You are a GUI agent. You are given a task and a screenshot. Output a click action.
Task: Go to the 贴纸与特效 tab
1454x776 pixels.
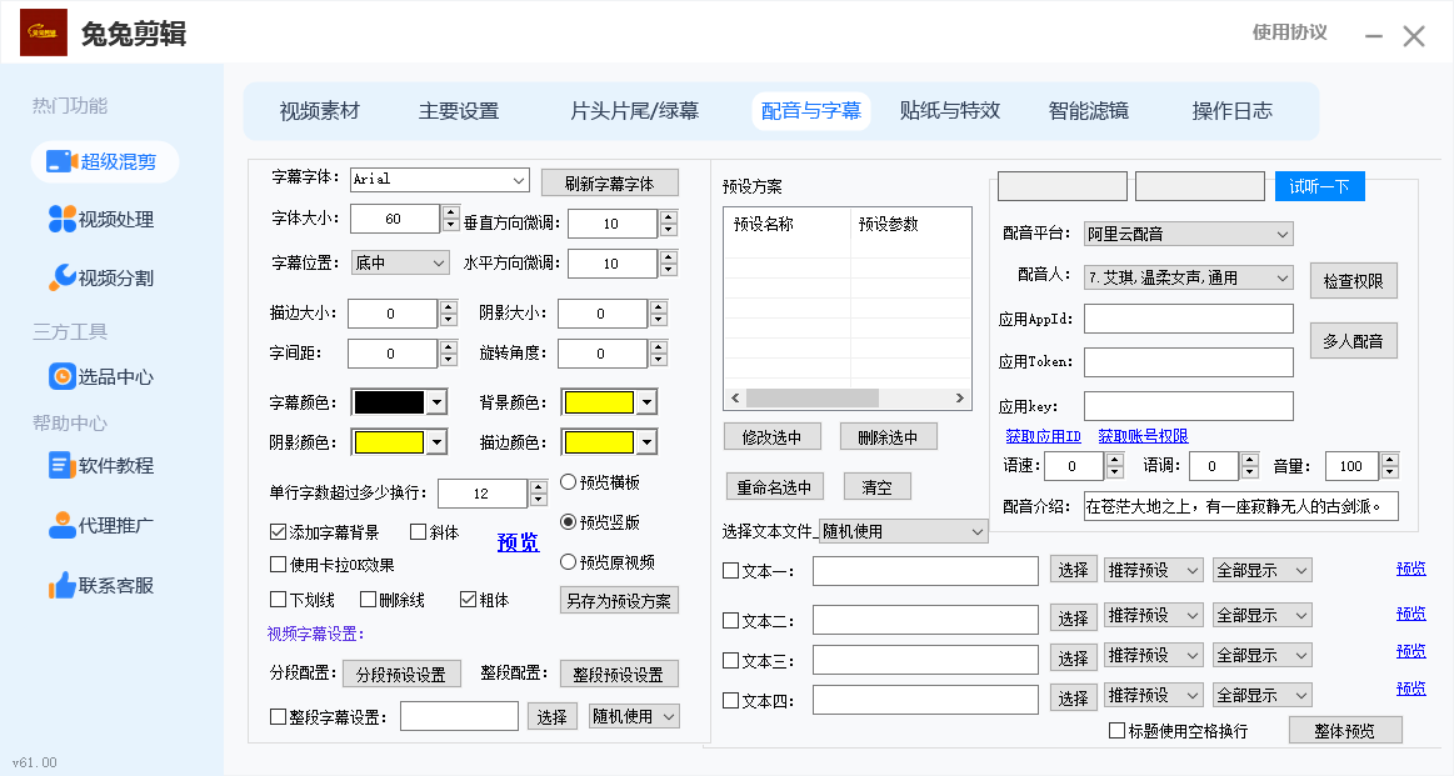pyautogui.click(x=949, y=111)
